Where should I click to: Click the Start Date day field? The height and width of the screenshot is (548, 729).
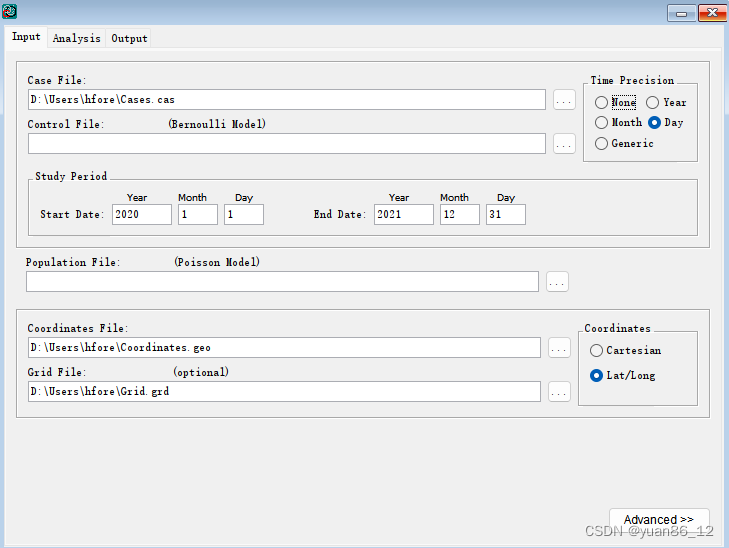(x=244, y=215)
